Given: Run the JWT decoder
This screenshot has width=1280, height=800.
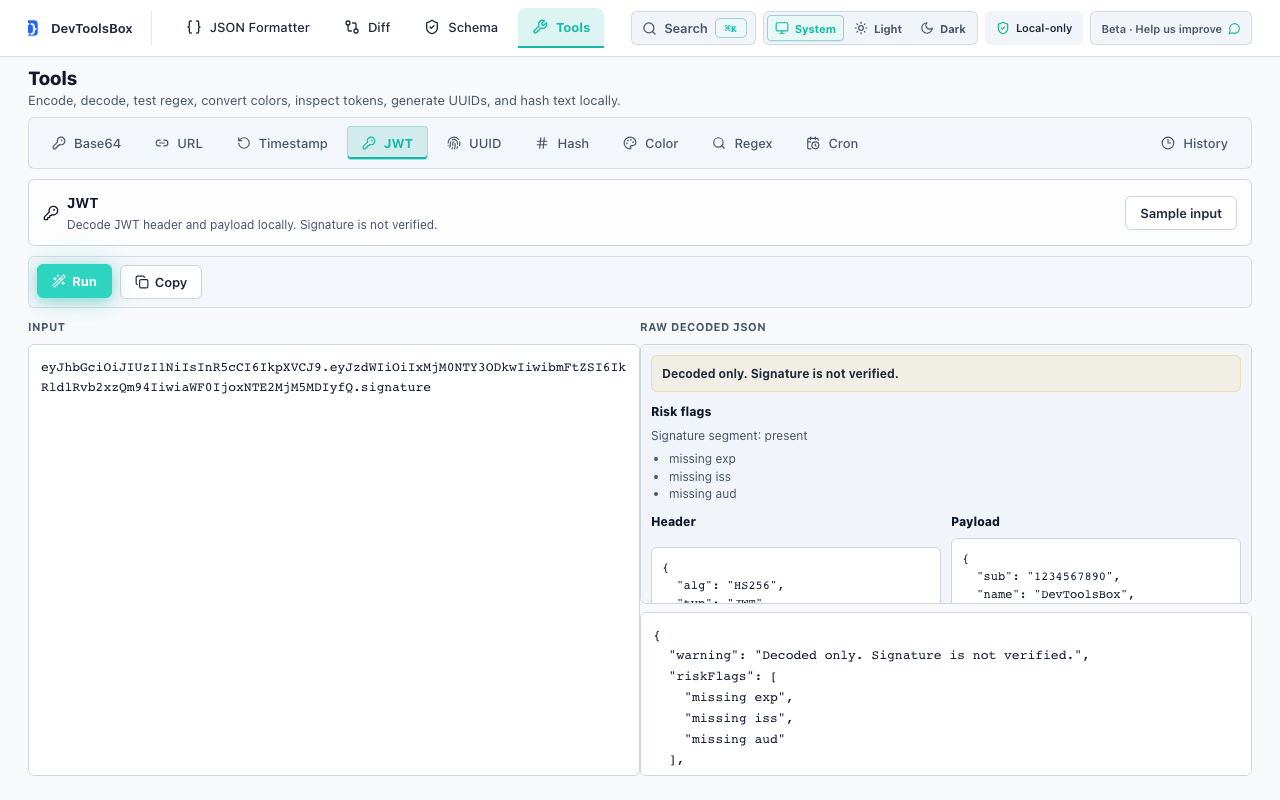Looking at the screenshot, I should (74, 281).
